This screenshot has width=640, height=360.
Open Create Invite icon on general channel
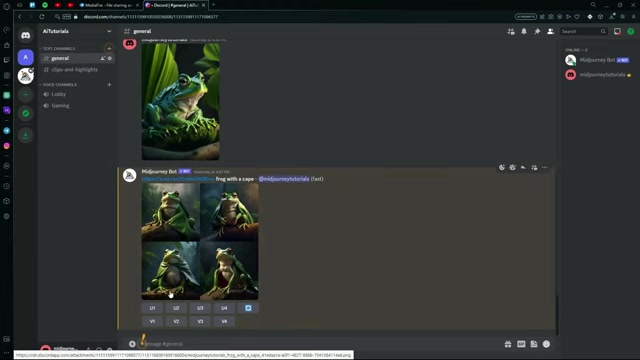tap(103, 58)
